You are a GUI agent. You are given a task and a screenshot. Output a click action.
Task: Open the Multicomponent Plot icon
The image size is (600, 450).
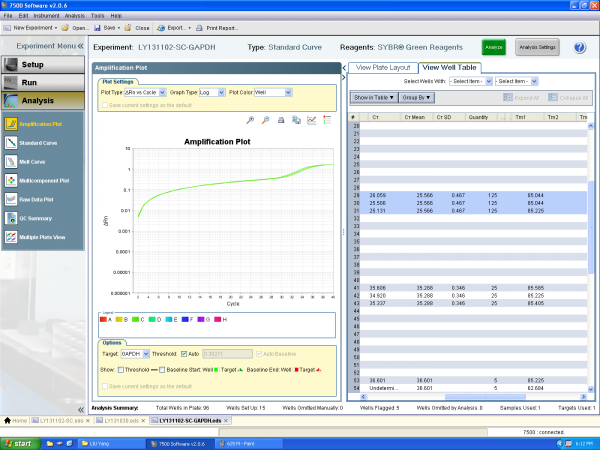pyautogui.click(x=11, y=180)
